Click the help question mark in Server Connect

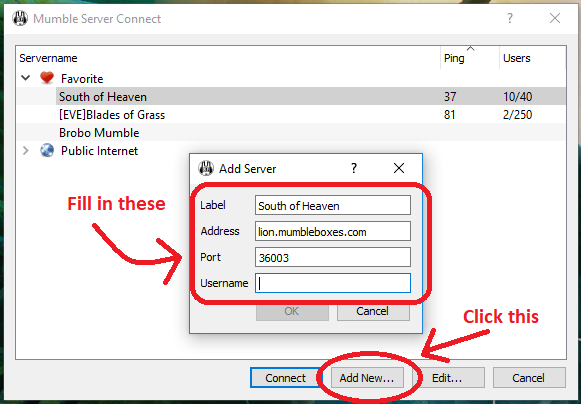pos(510,18)
